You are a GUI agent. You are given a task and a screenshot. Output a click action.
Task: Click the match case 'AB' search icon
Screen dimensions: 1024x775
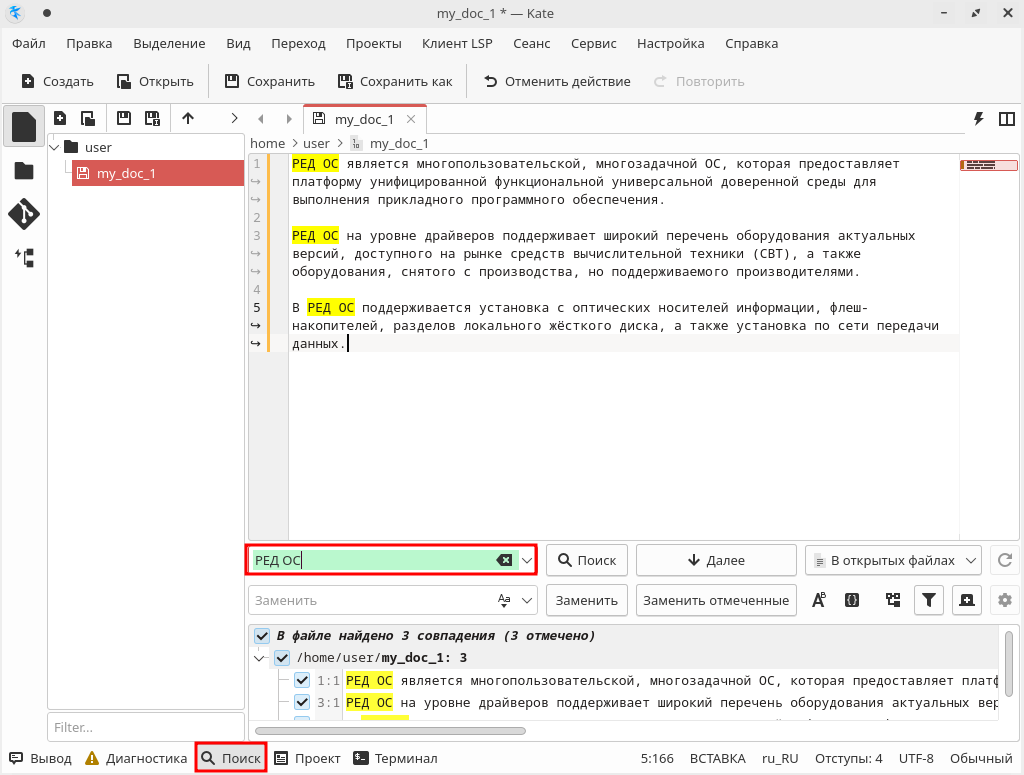point(818,600)
